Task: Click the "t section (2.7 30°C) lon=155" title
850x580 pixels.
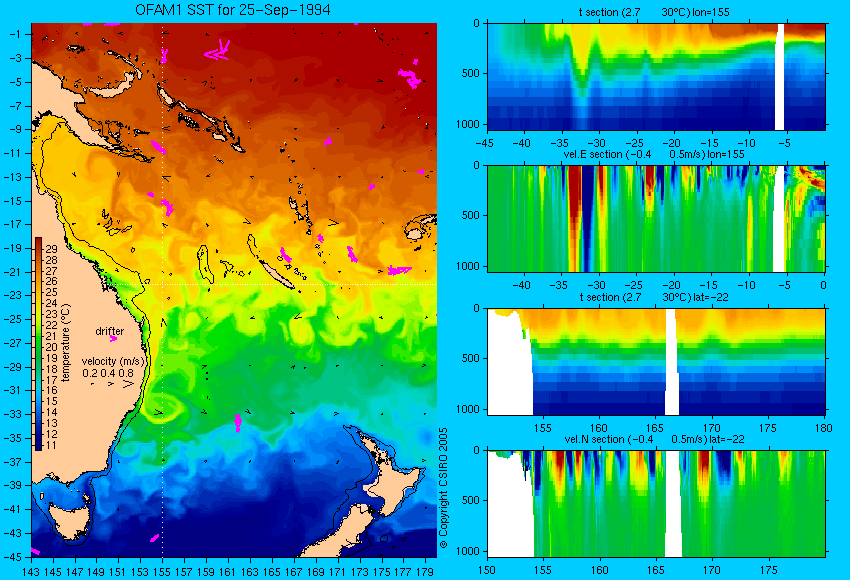Action: 654,12
